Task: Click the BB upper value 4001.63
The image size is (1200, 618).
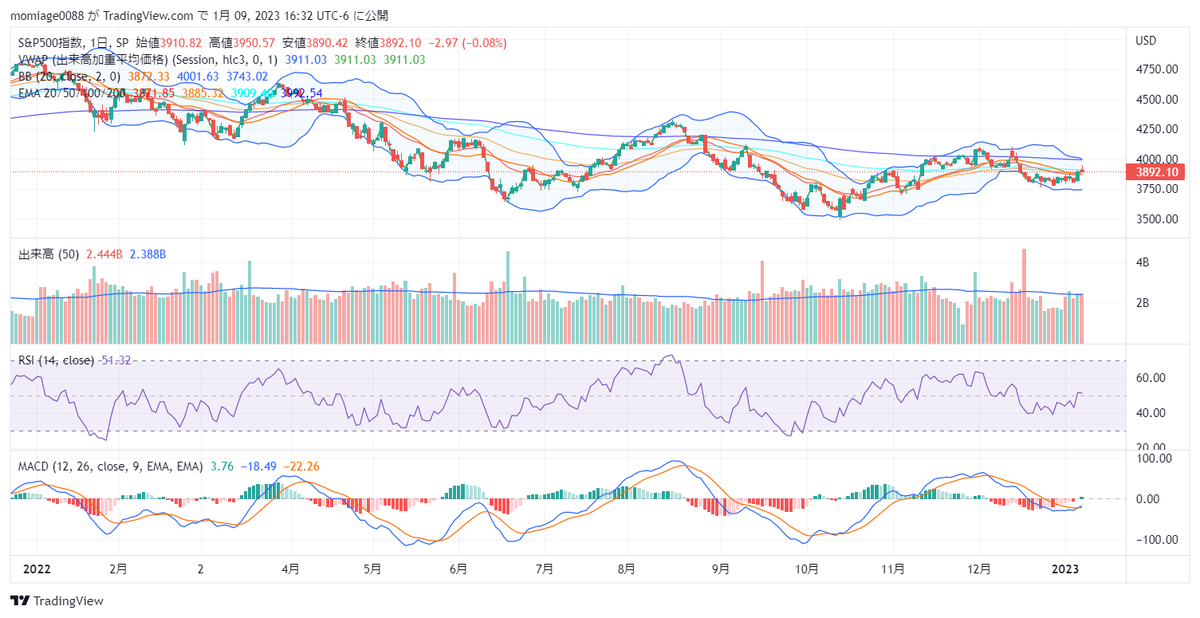Action: point(198,76)
